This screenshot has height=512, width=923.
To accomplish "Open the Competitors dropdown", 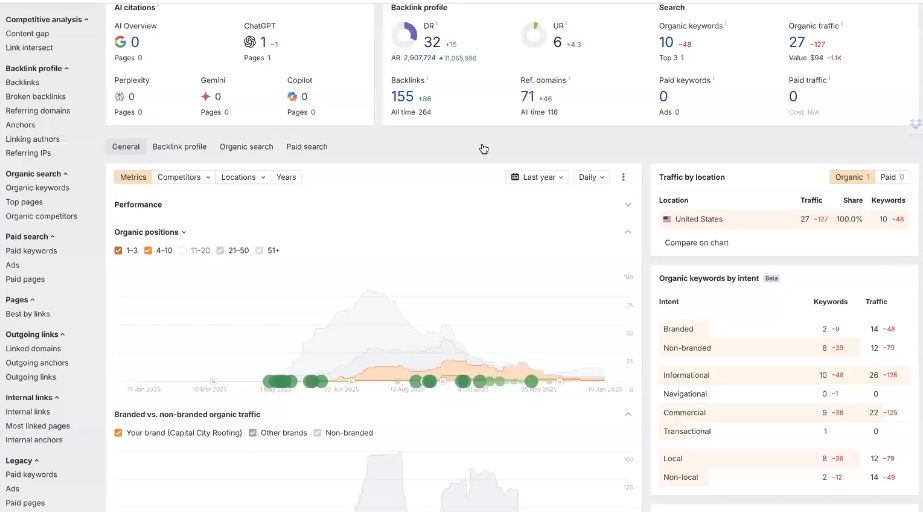I will (184, 177).
